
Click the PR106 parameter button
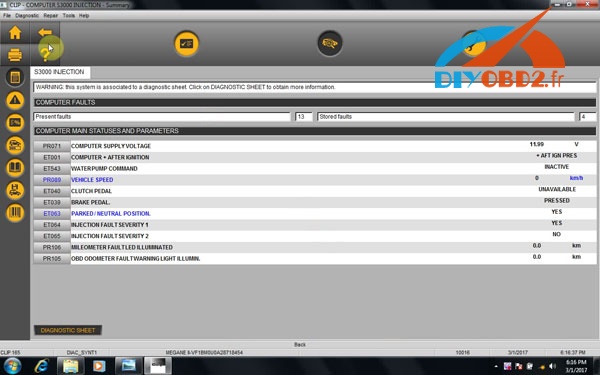click(x=52, y=248)
